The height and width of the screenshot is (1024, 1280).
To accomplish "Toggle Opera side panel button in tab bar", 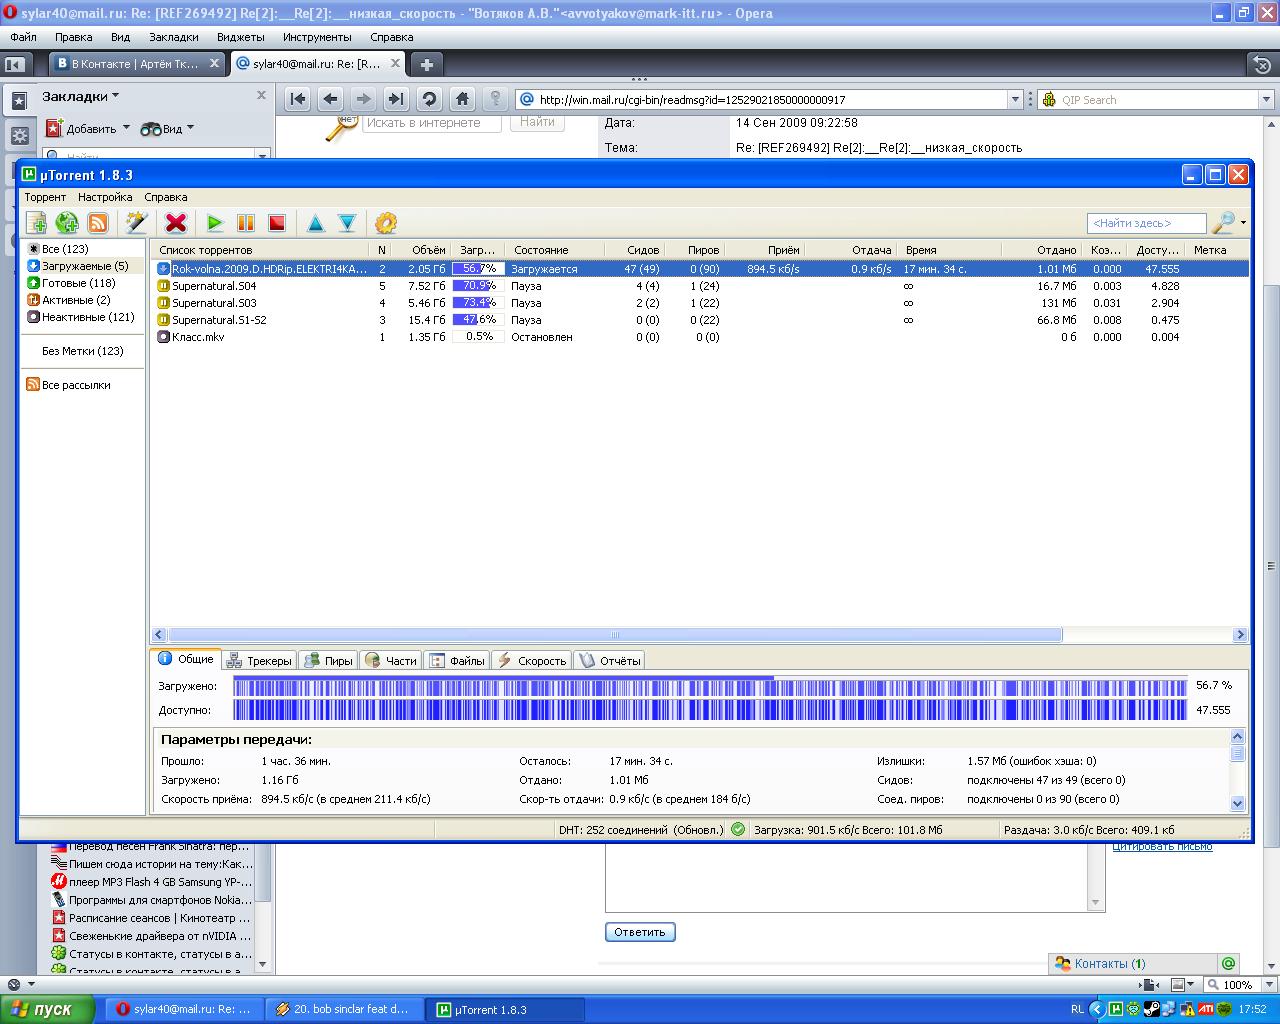I will [15, 65].
